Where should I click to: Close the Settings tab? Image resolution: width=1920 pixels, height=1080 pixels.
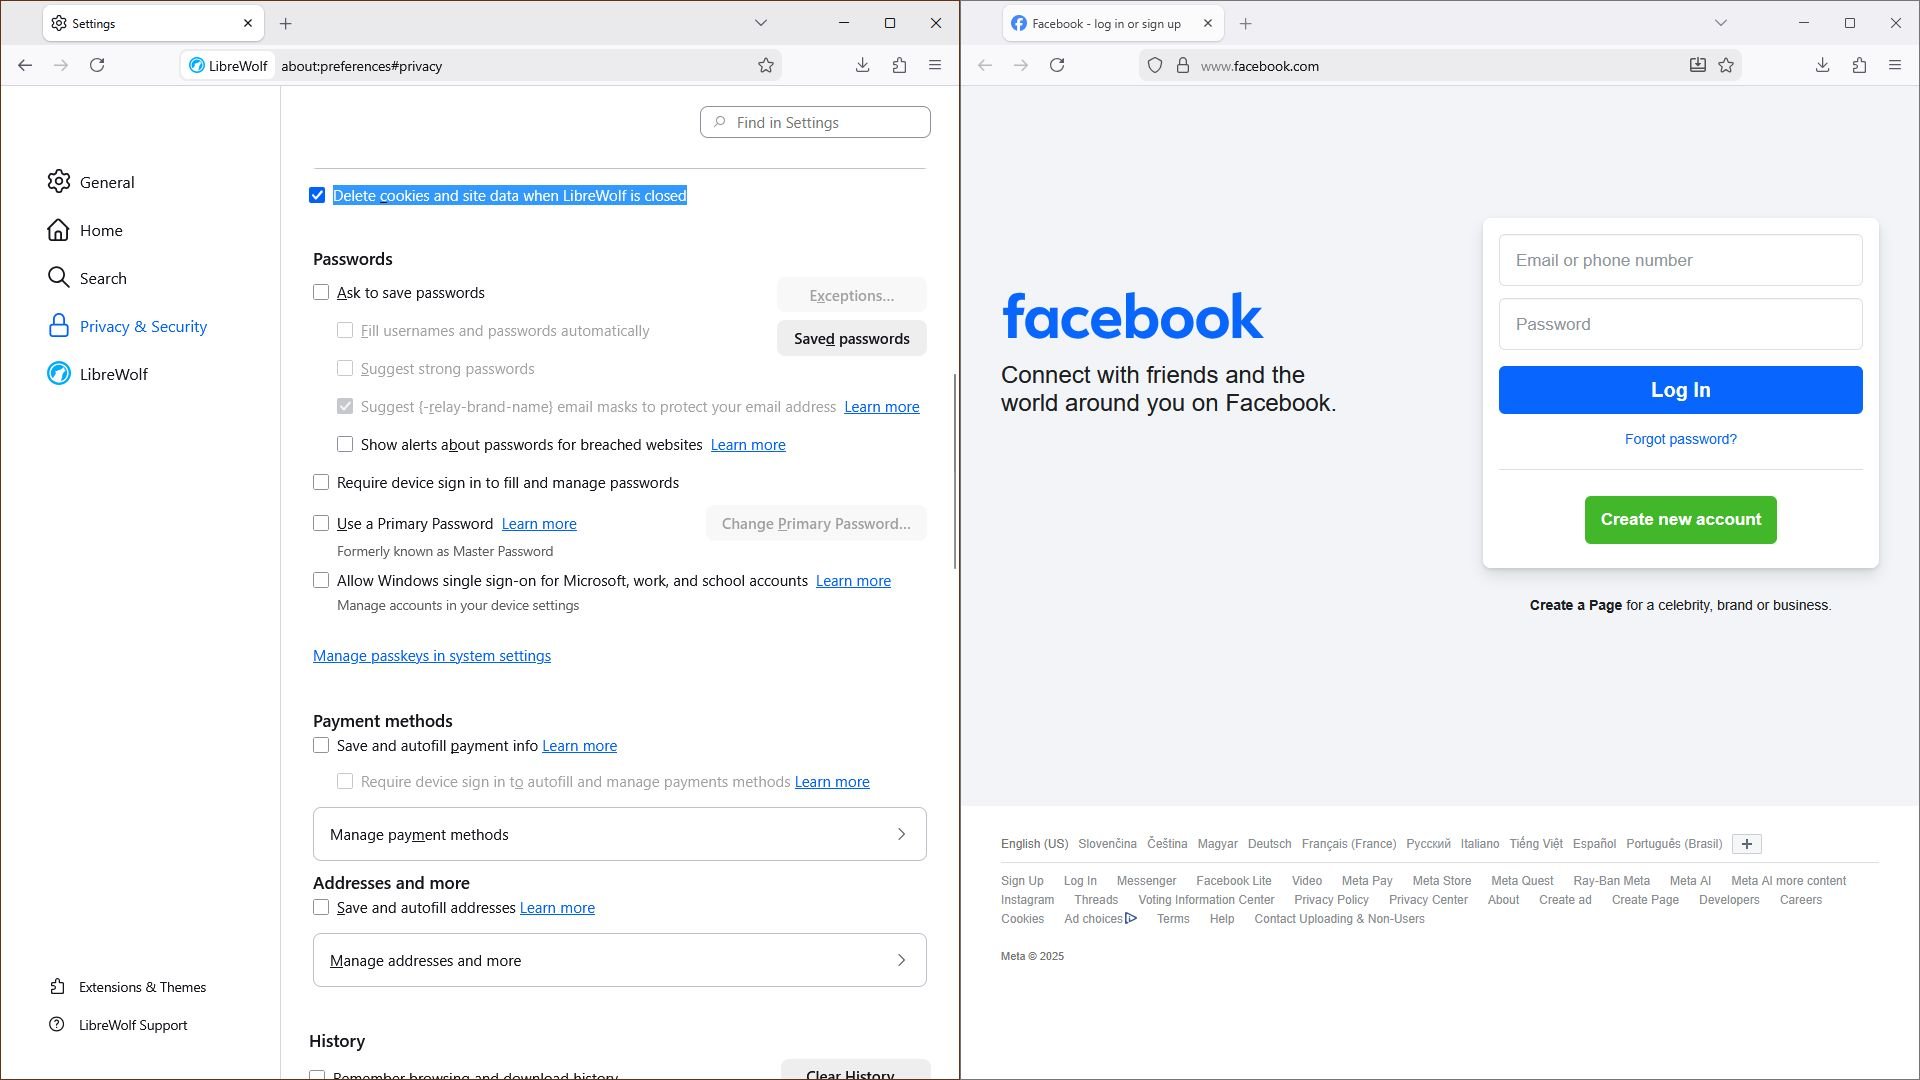click(248, 23)
